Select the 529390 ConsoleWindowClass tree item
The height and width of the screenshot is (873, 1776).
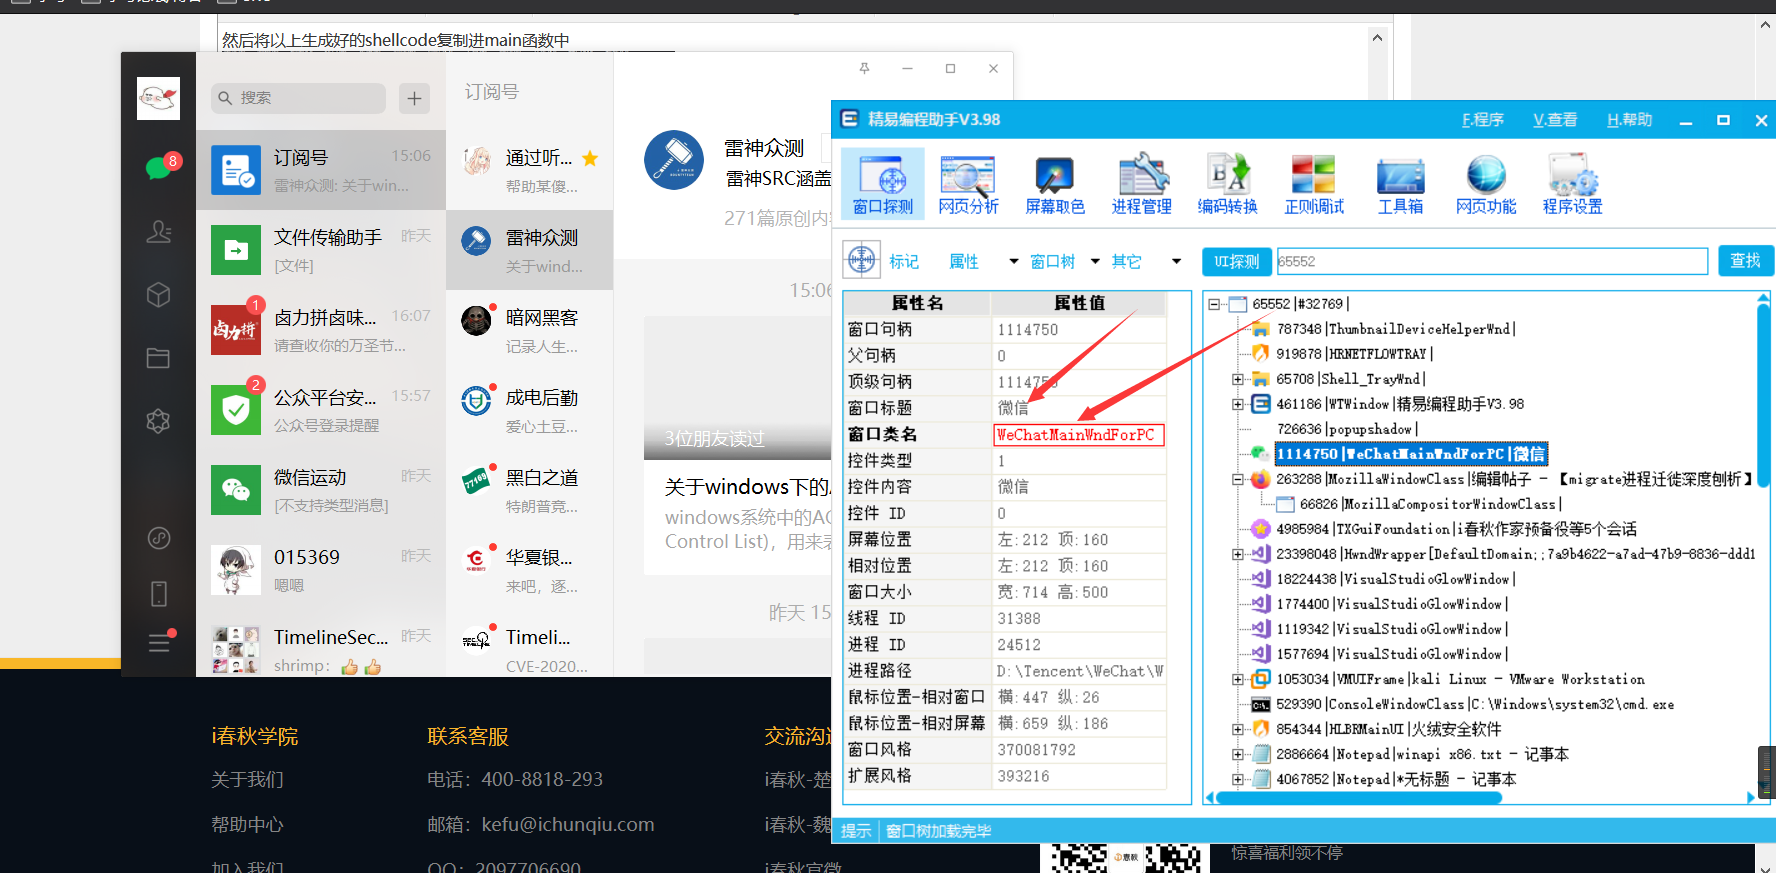1475,704
